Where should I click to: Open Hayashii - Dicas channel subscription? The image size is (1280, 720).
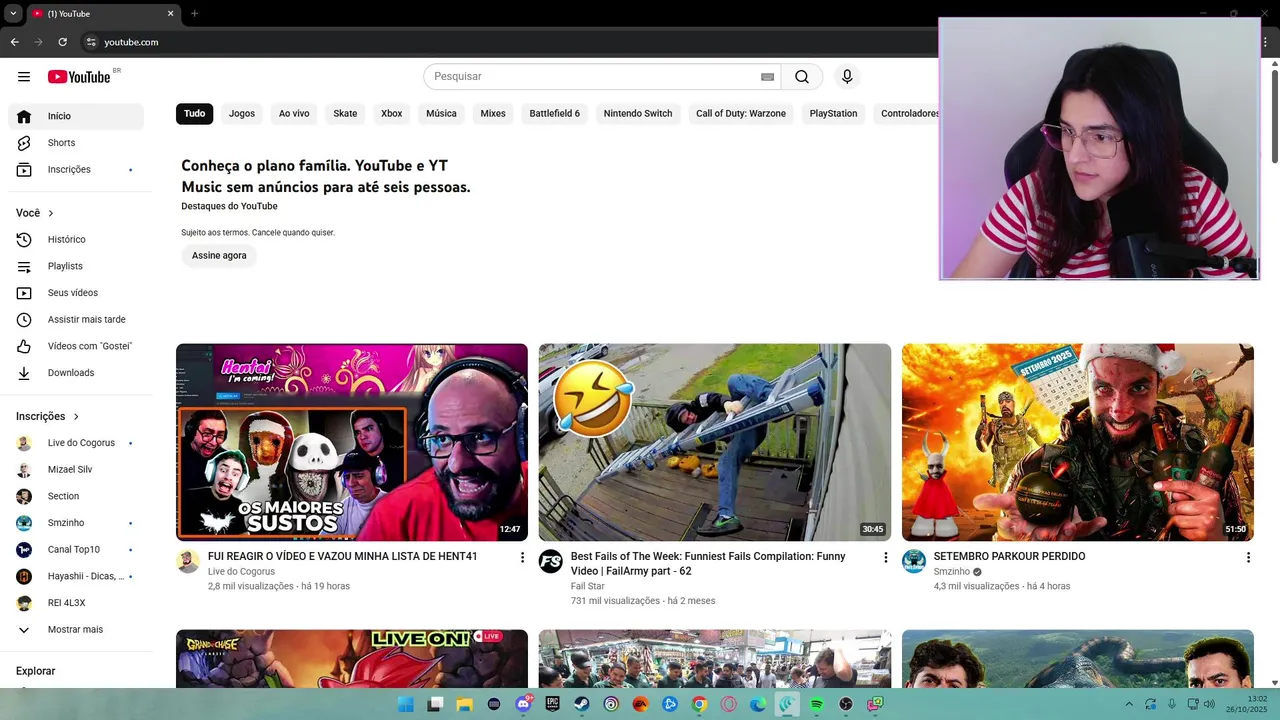pos(76,576)
